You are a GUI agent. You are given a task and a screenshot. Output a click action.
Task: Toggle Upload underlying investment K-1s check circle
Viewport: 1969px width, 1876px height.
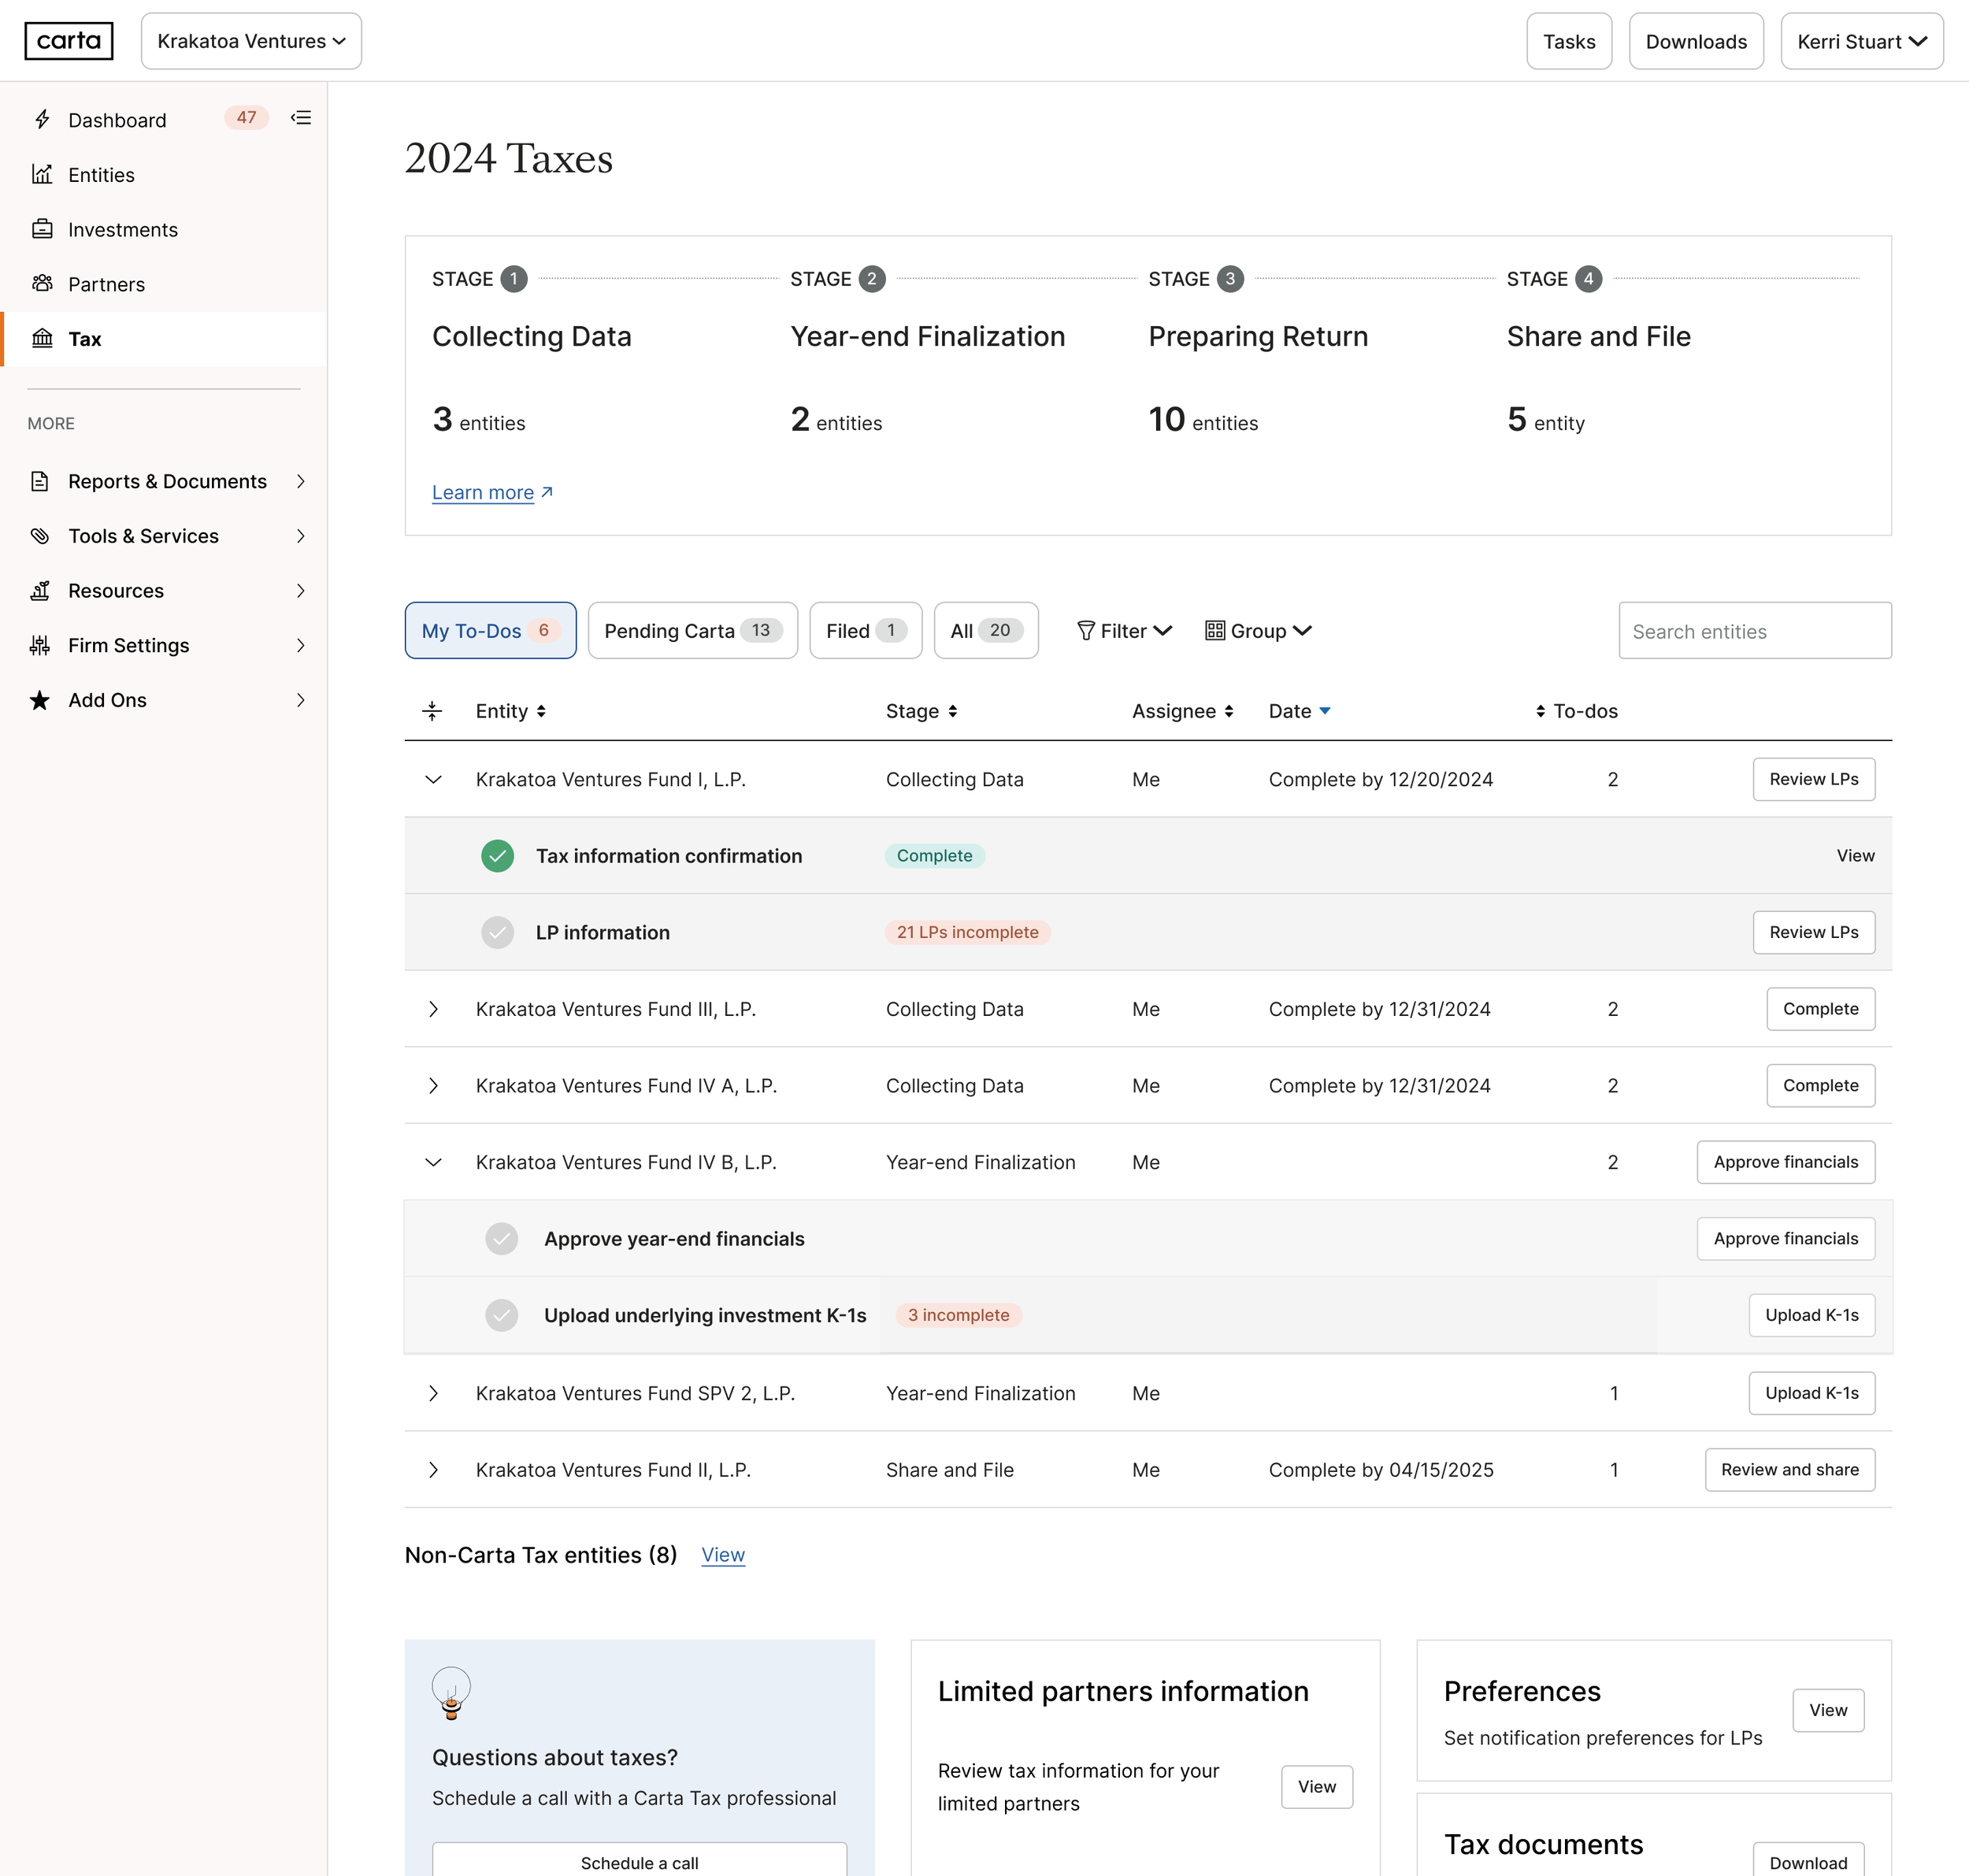(501, 1315)
